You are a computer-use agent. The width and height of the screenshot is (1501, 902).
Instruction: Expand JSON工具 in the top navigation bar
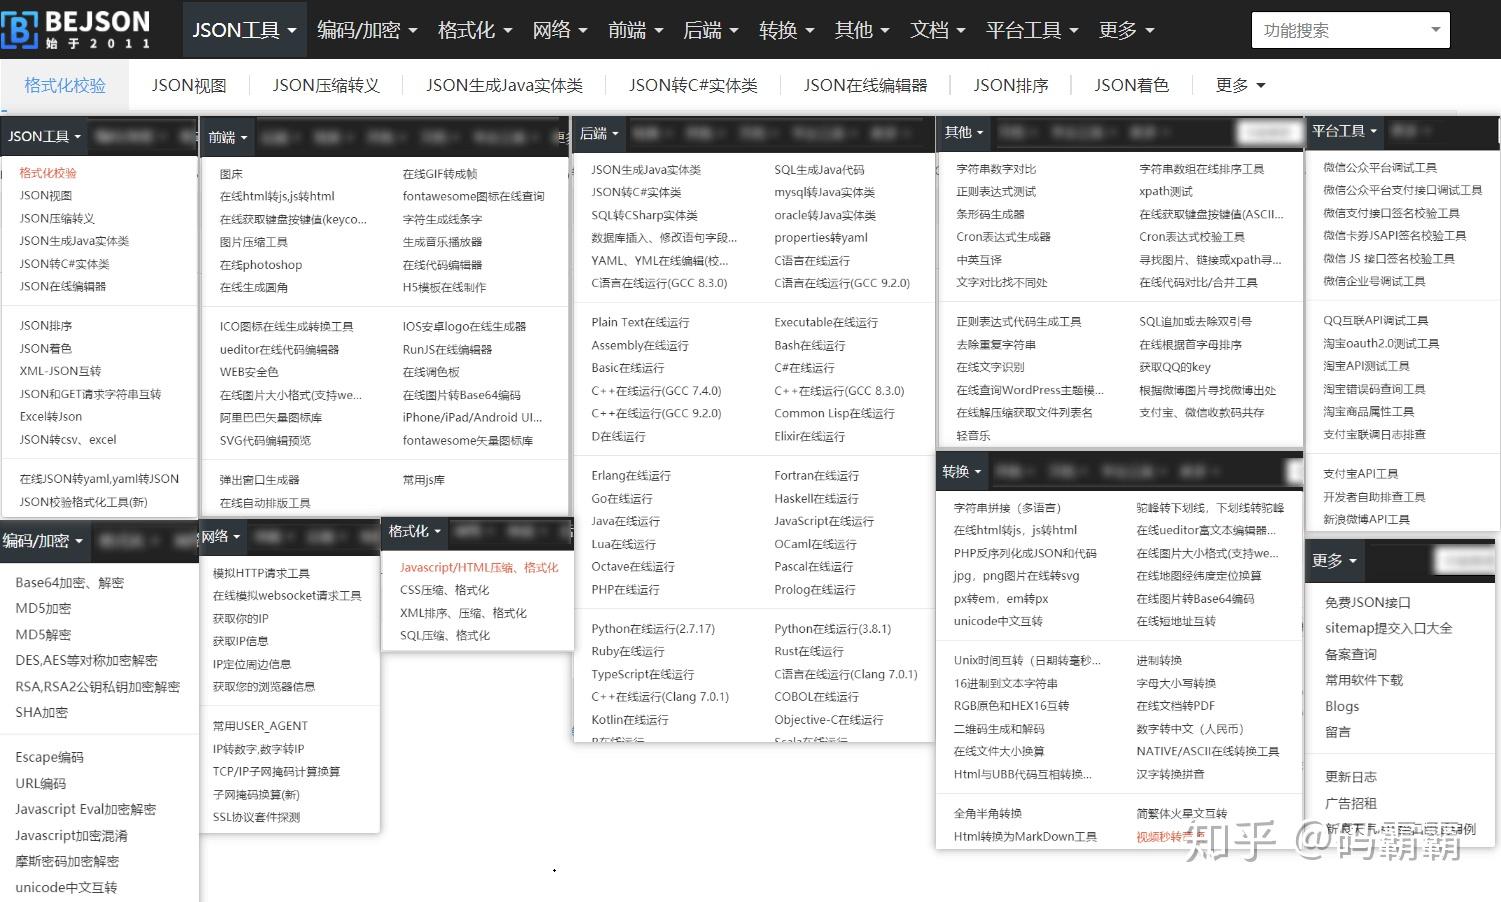click(244, 30)
